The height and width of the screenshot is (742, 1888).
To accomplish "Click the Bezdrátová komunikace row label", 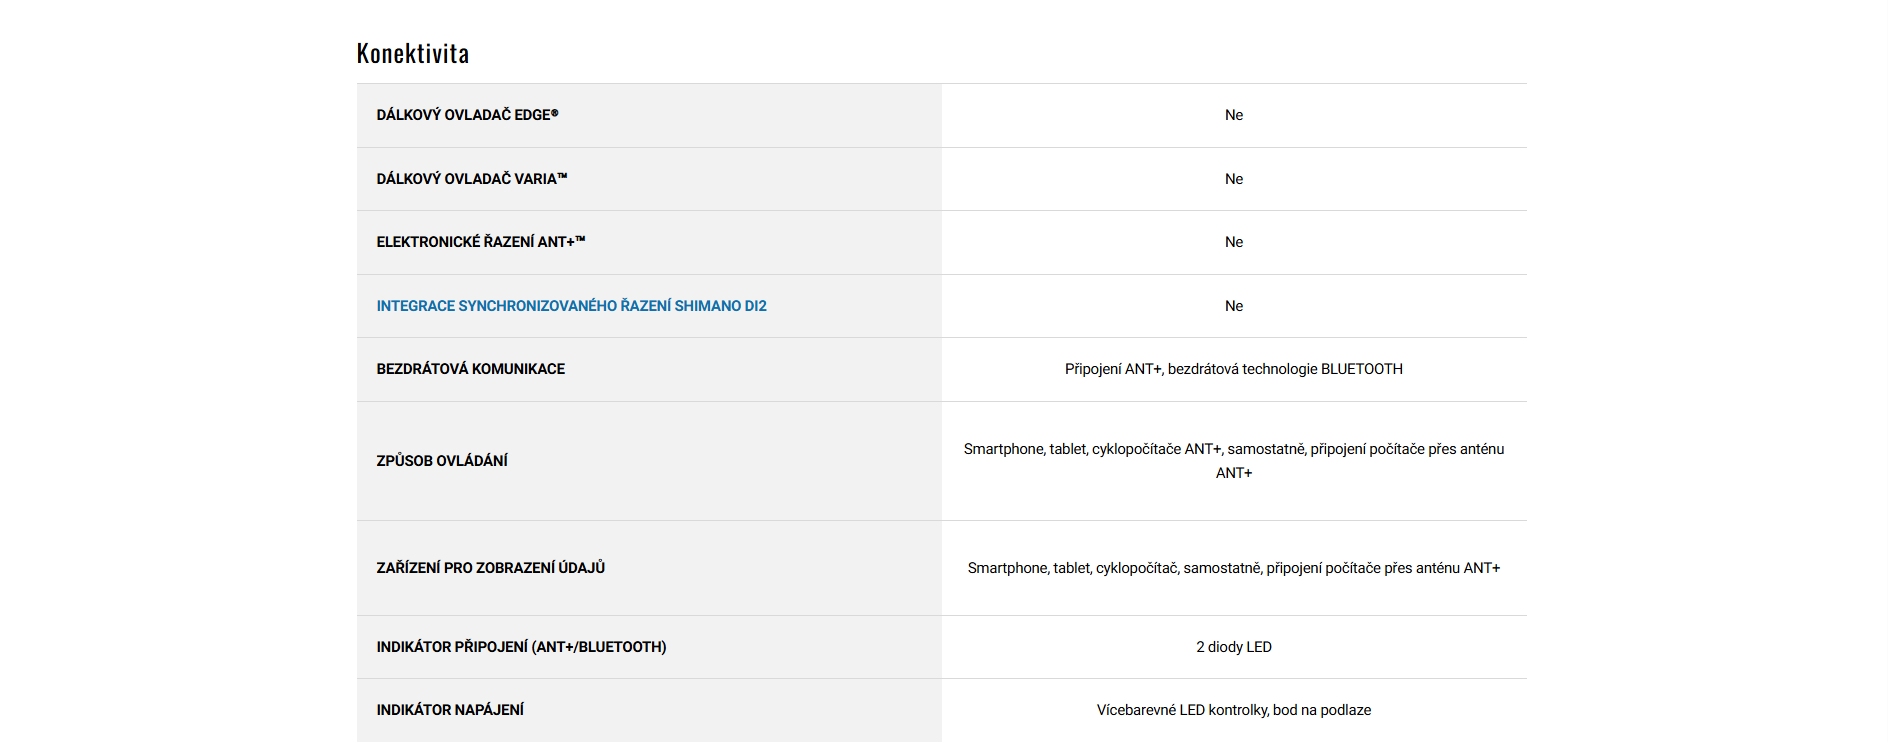I will tap(470, 369).
